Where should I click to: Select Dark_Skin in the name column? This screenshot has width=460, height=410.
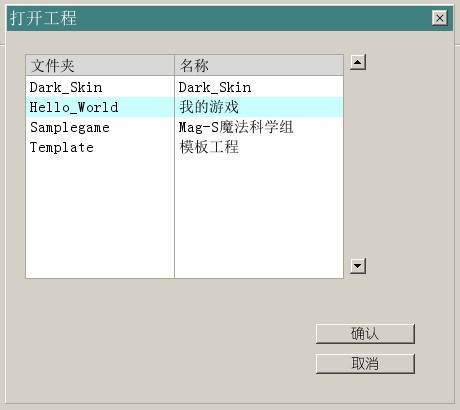coord(215,88)
